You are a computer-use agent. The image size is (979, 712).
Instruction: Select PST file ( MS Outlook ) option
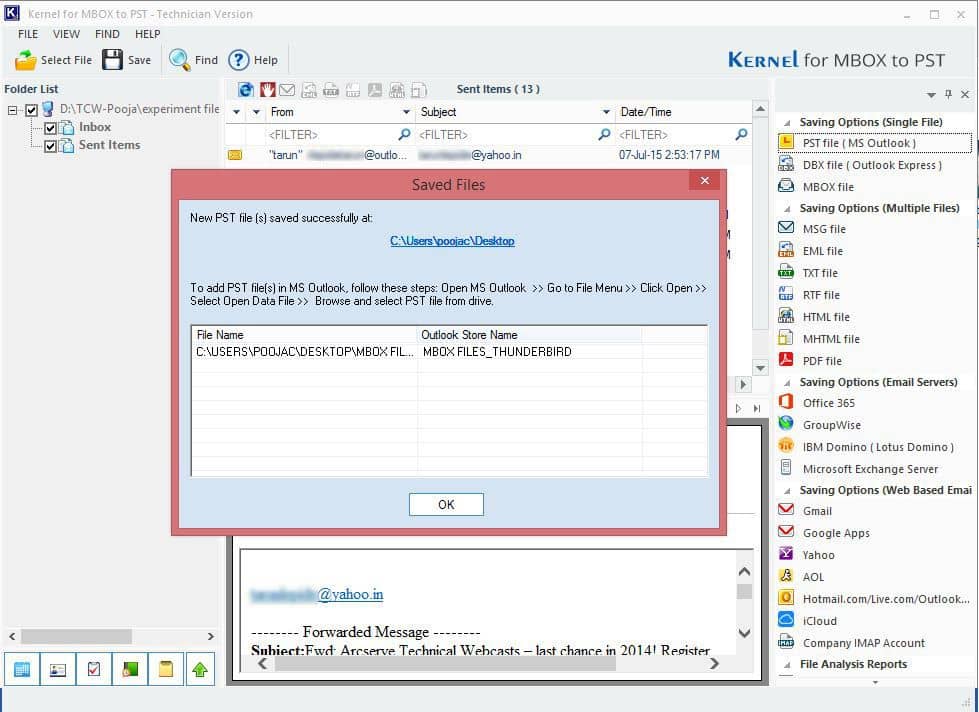[x=874, y=143]
